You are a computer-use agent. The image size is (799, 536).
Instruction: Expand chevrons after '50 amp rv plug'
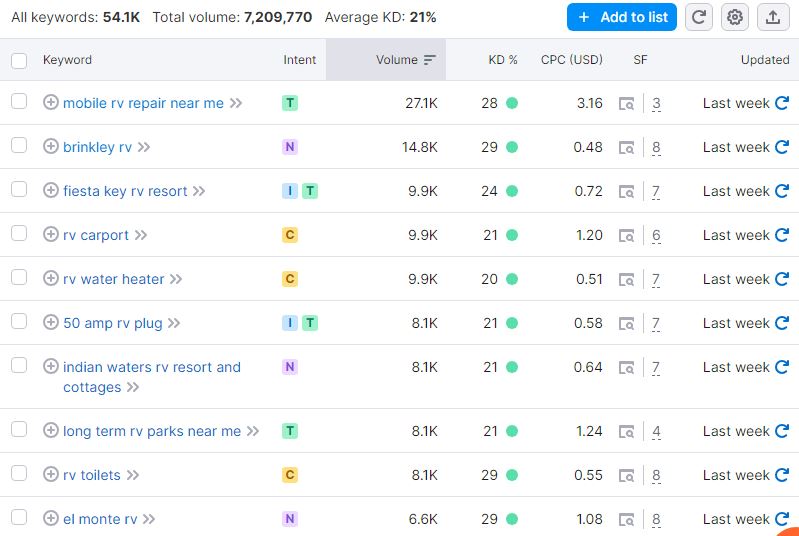click(x=174, y=323)
